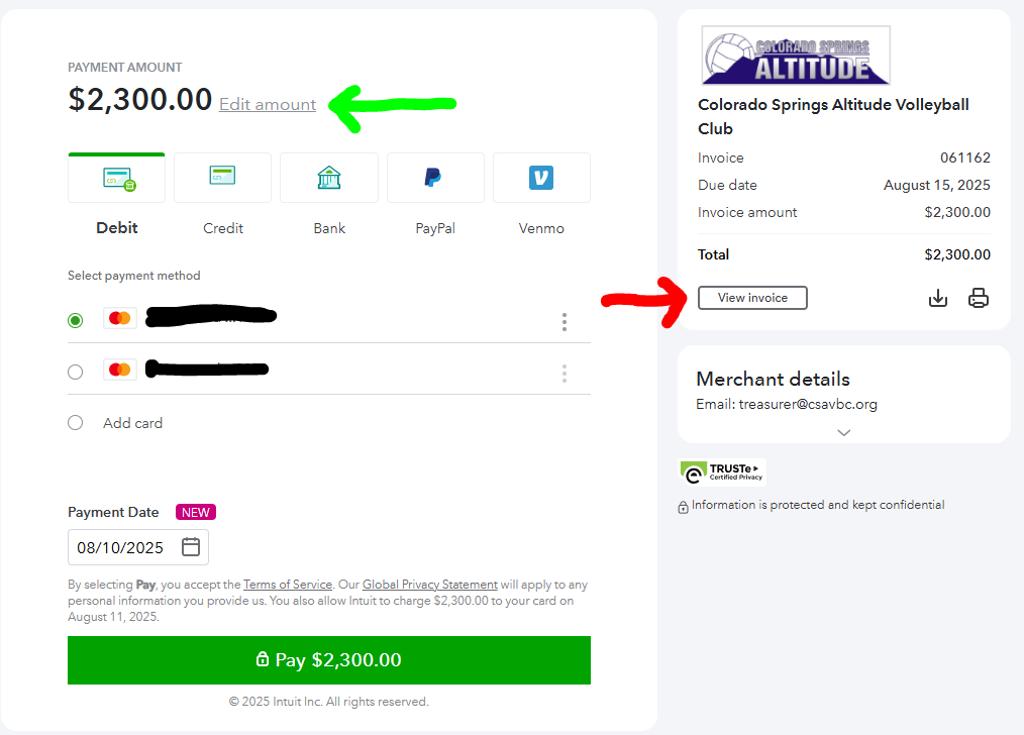Select the second saved Mastercard radio button
The width and height of the screenshot is (1024, 735).
75,372
